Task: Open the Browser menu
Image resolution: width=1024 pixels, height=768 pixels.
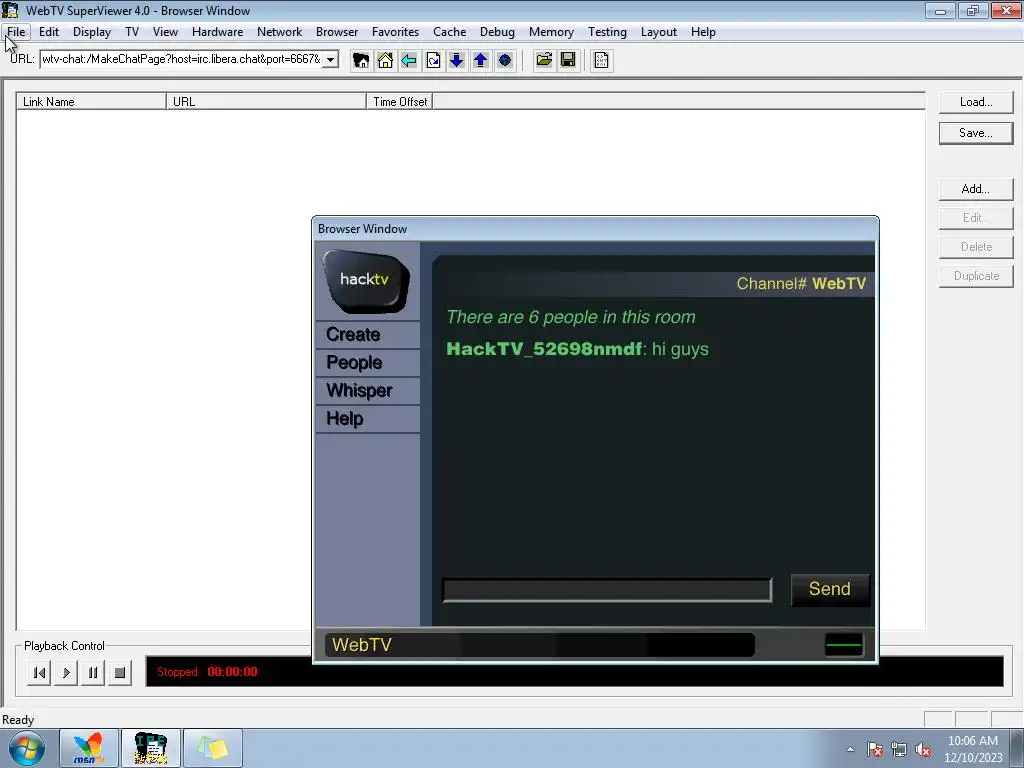Action: pyautogui.click(x=337, y=32)
